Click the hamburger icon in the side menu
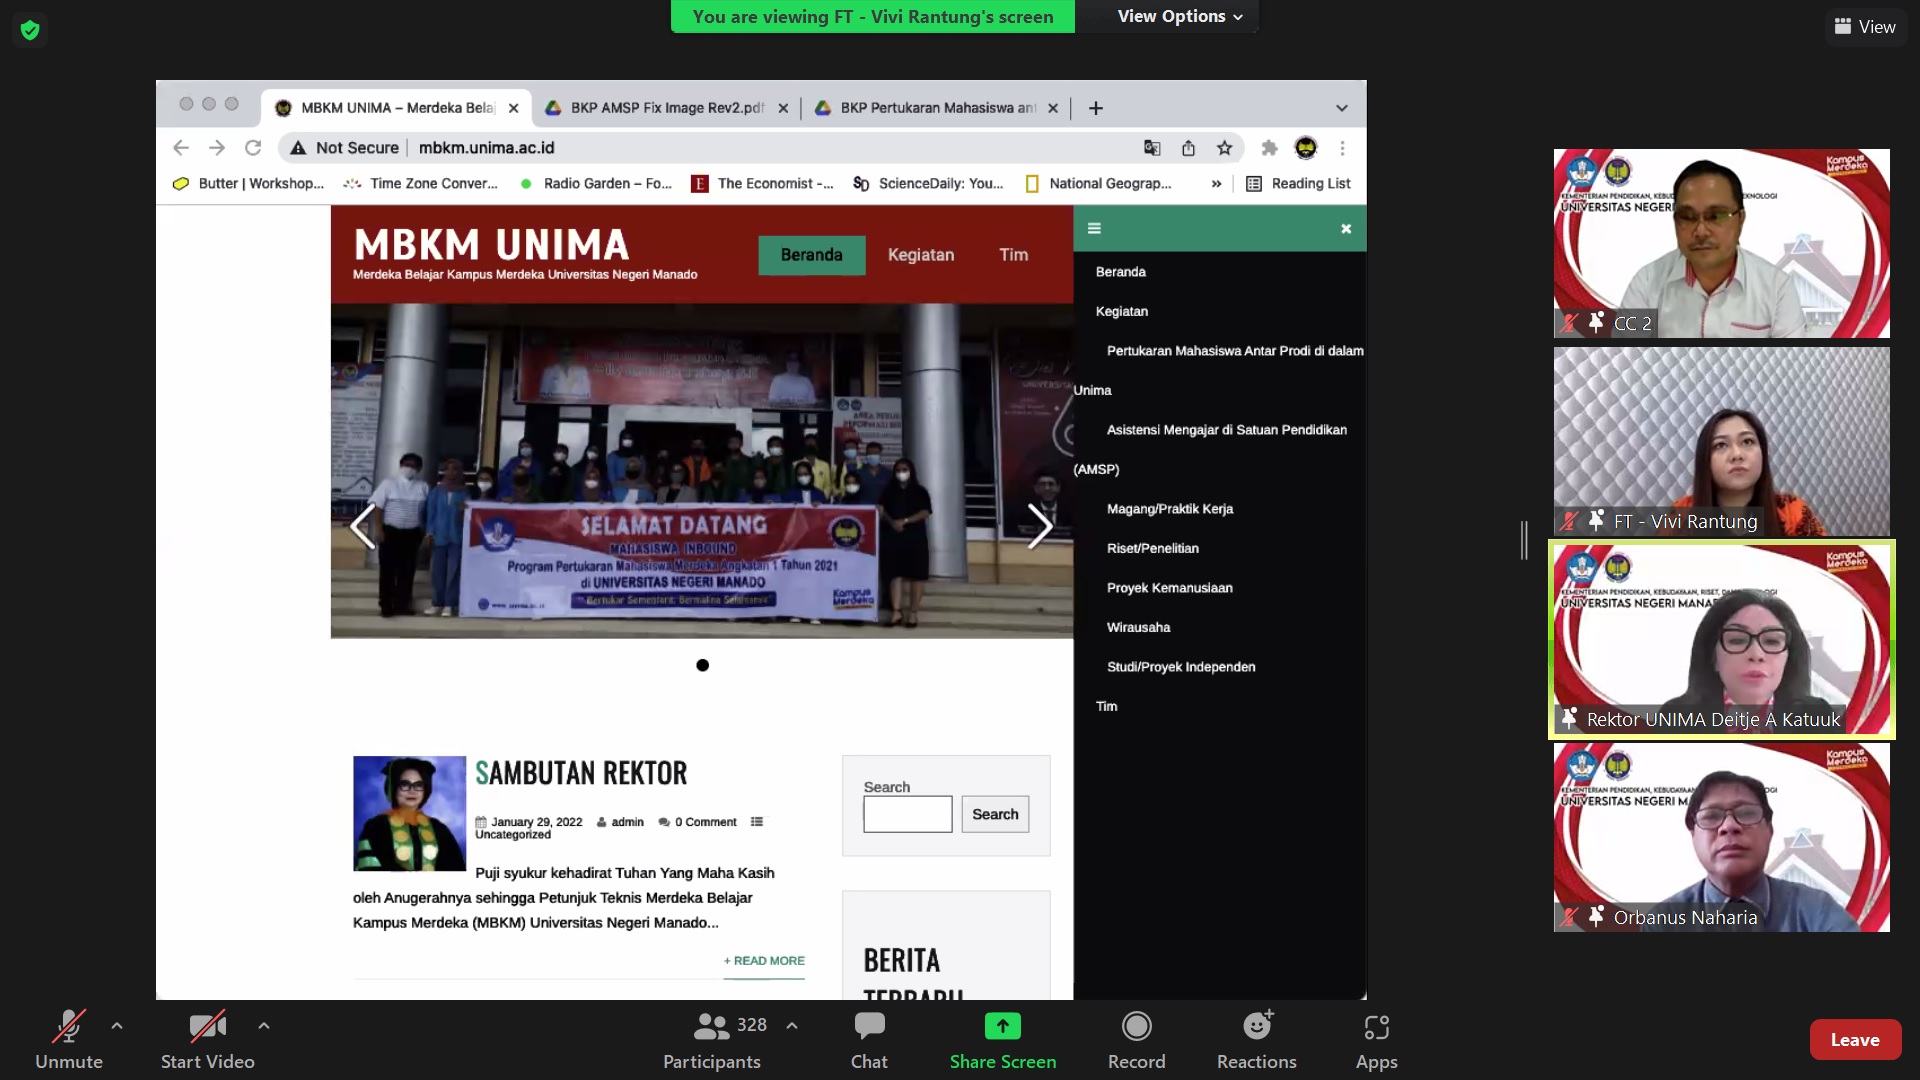Image resolution: width=1920 pixels, height=1080 pixels. 1094,229
